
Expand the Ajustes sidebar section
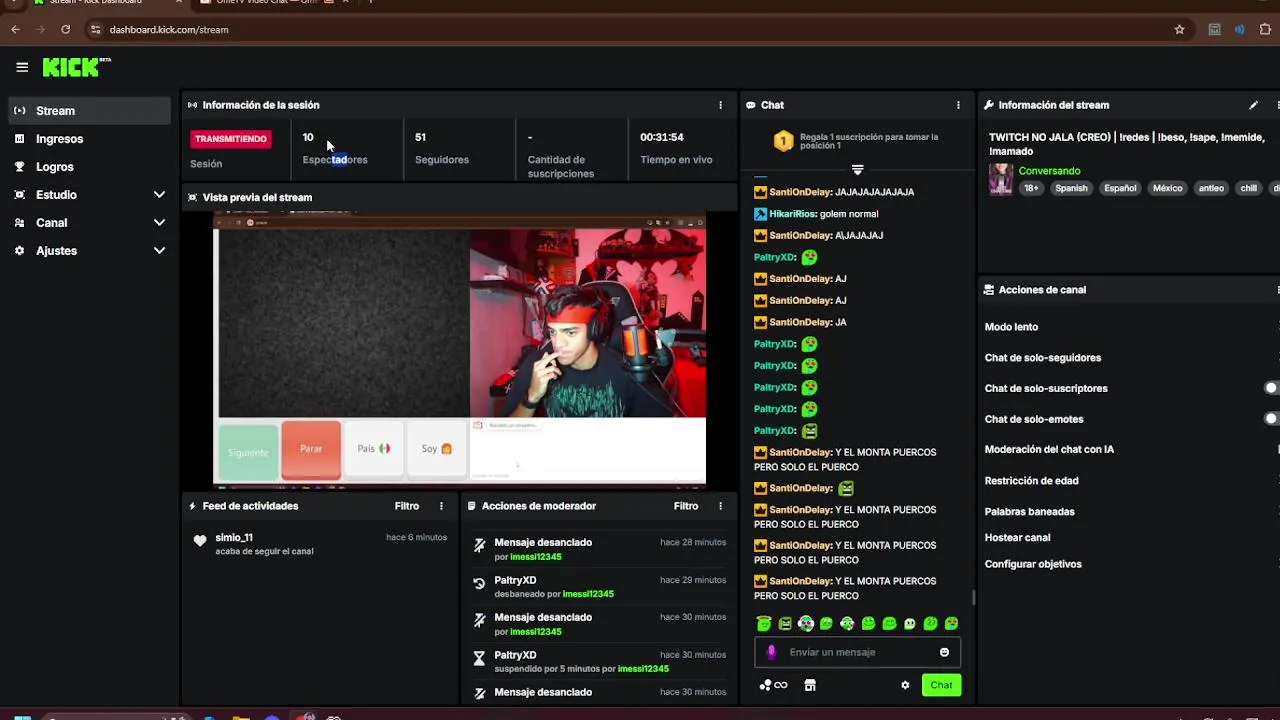coord(90,251)
